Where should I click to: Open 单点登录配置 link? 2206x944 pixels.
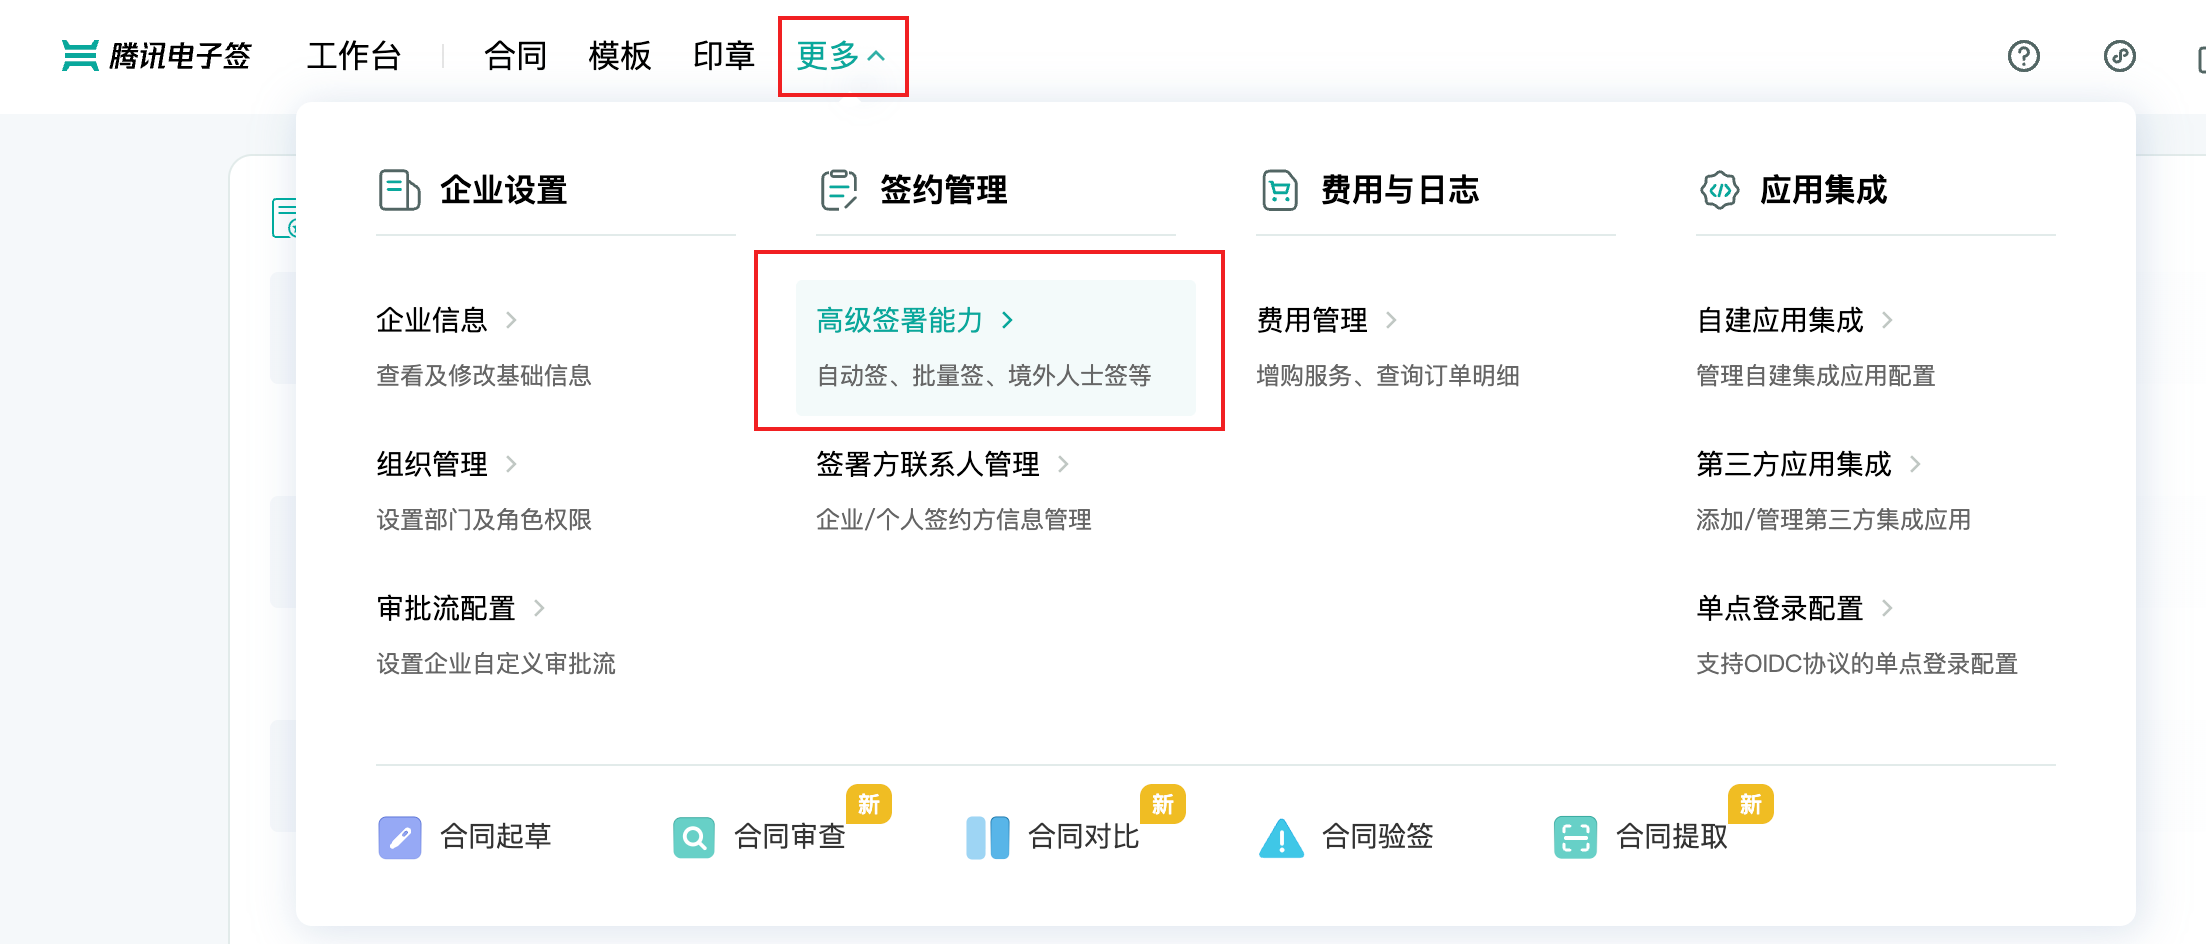(x=1780, y=608)
